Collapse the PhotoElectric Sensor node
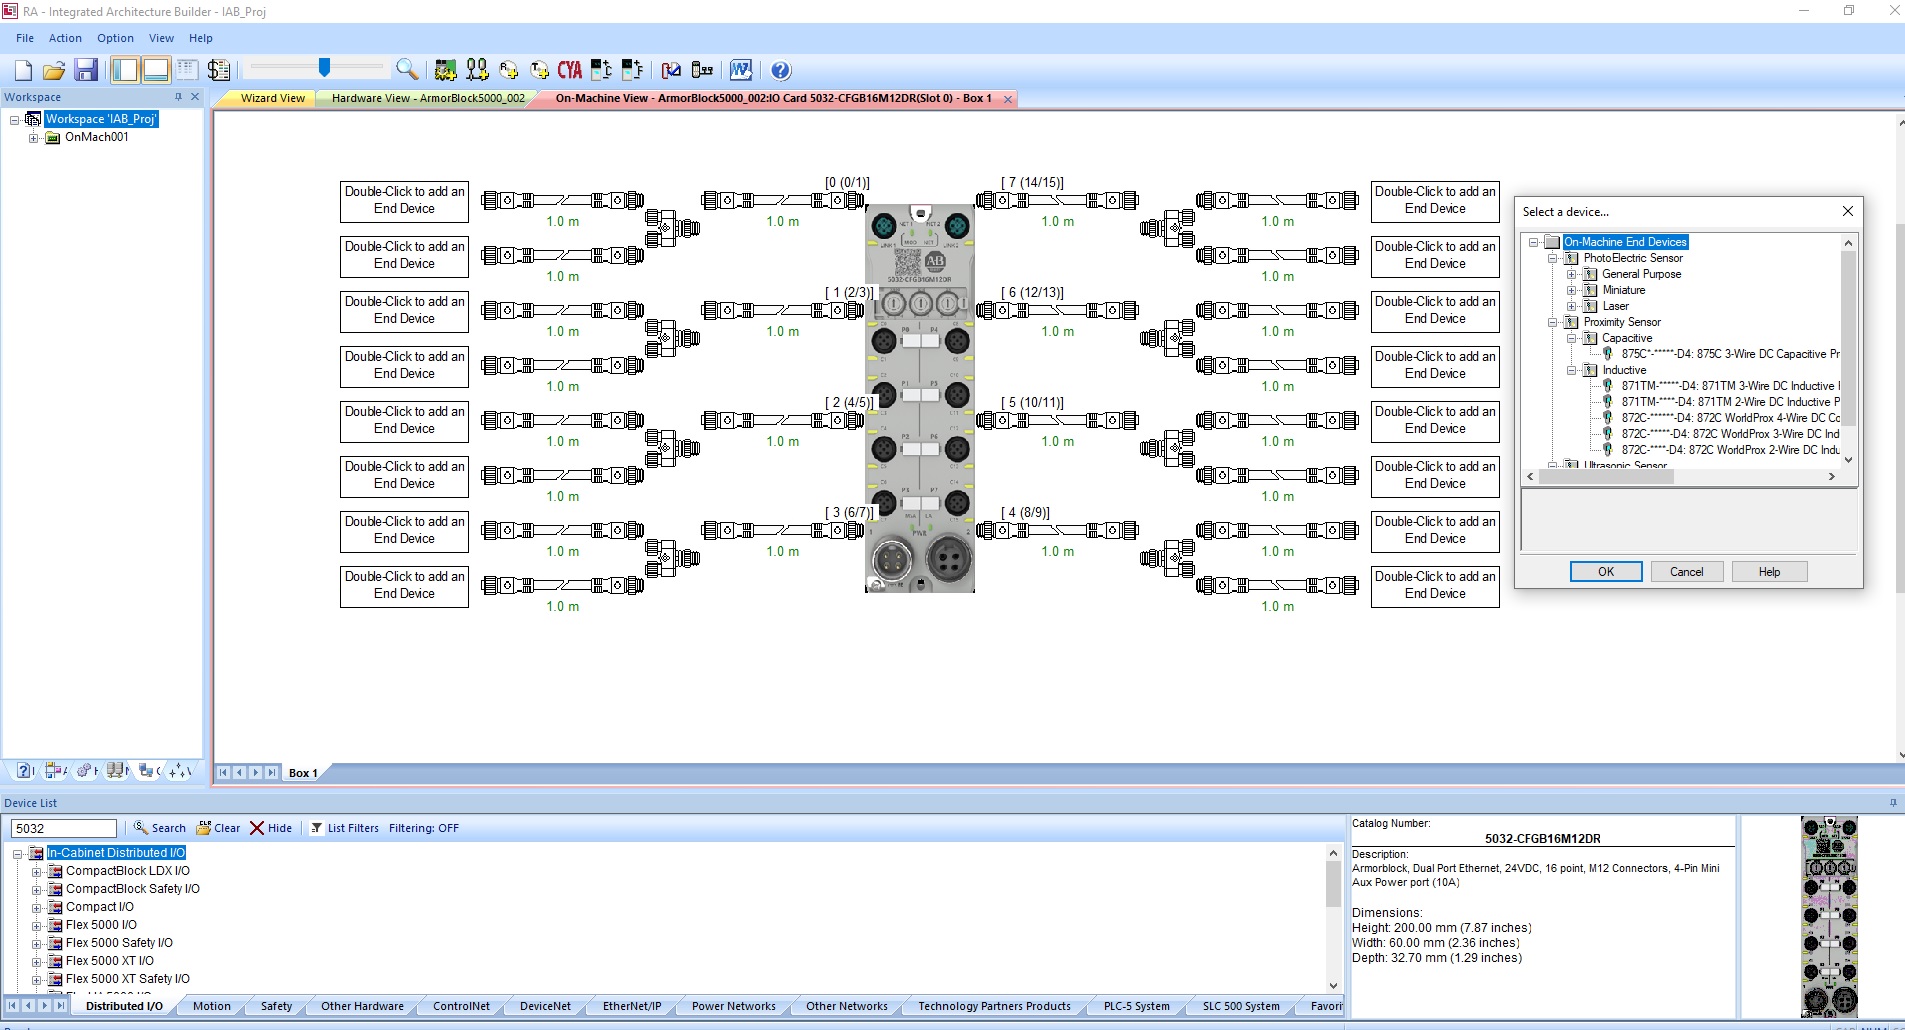 tap(1553, 258)
